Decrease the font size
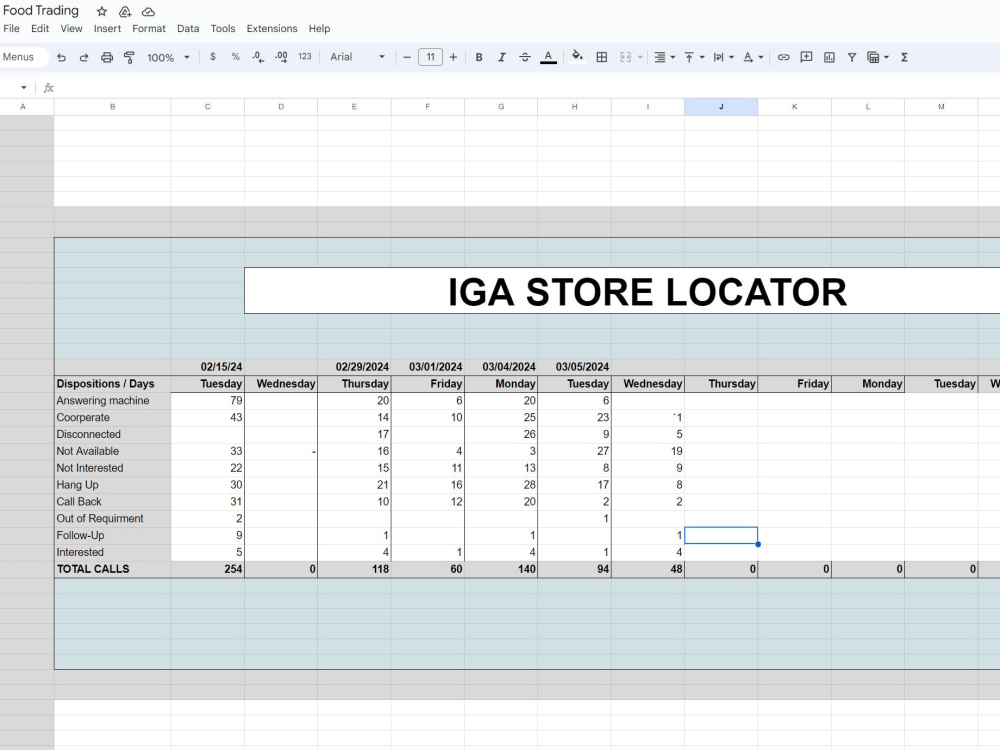 407,57
